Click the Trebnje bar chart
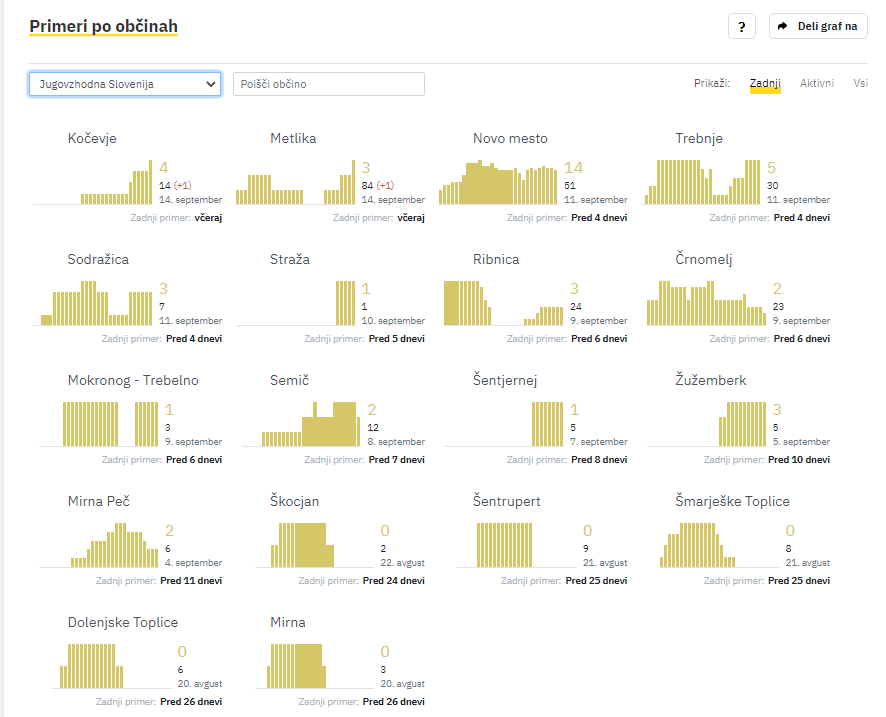 701,182
